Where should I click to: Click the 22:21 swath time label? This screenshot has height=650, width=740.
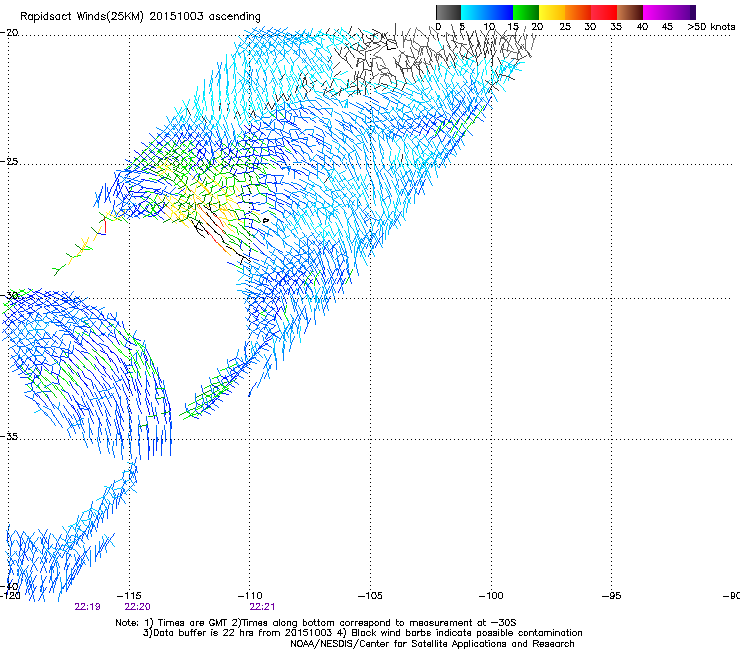point(262,606)
